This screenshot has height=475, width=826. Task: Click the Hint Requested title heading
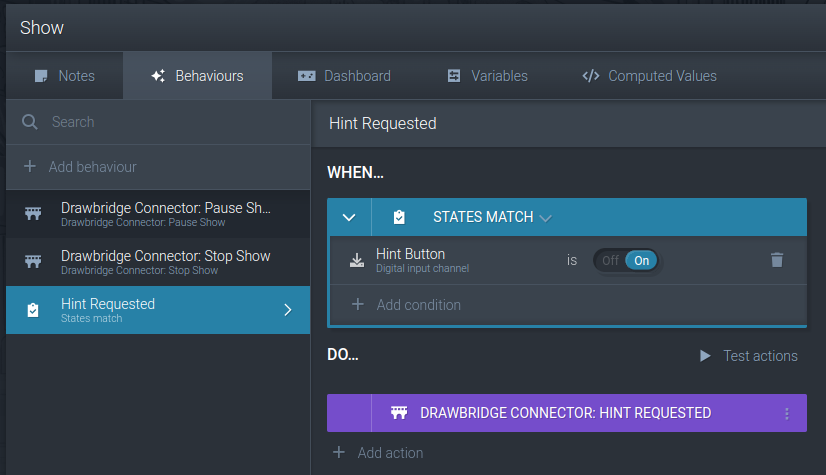point(382,124)
